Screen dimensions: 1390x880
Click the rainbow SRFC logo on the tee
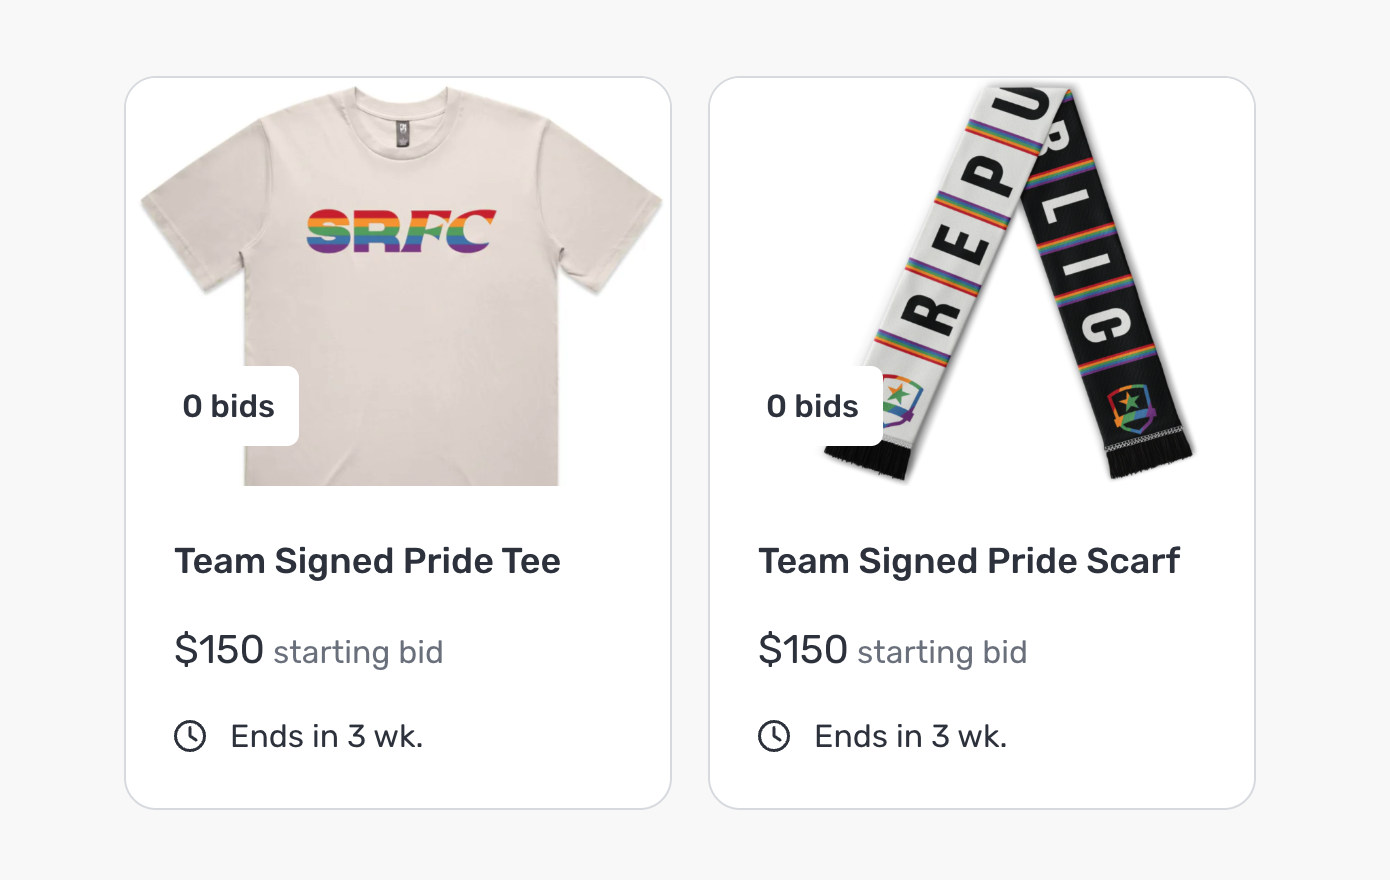[x=401, y=231]
